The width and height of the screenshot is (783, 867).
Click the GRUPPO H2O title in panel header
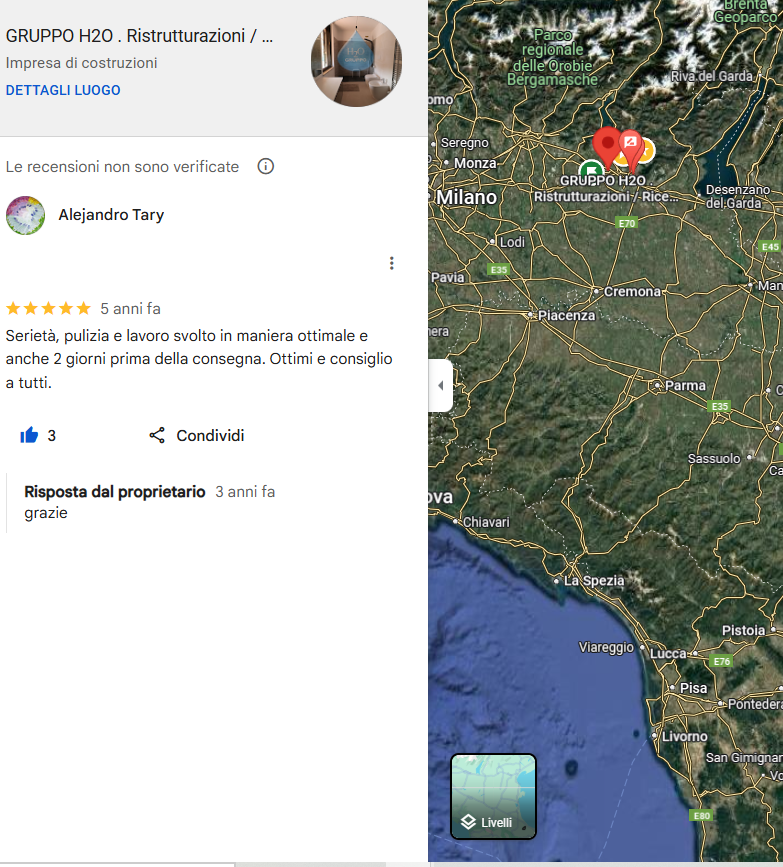click(x=139, y=36)
